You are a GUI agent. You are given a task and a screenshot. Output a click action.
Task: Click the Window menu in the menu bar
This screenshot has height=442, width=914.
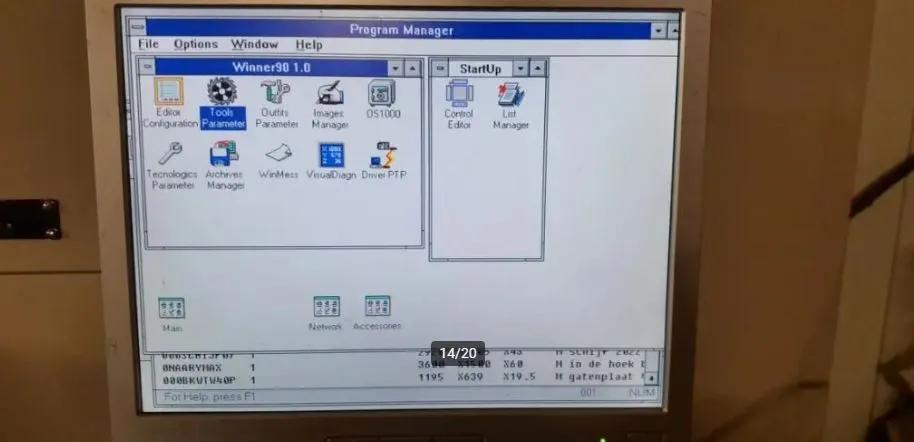254,45
